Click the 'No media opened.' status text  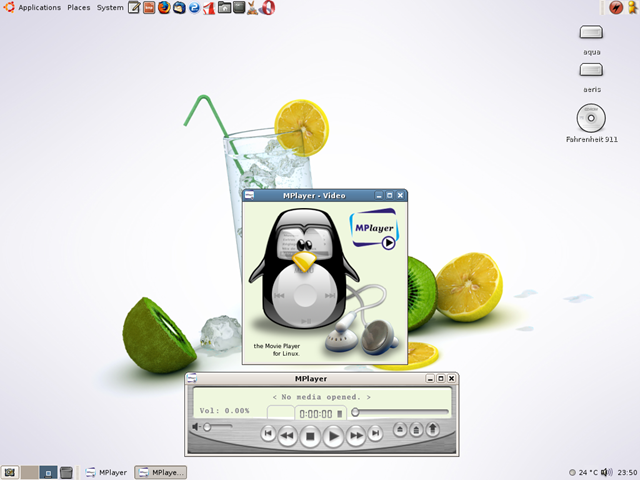[322, 397]
